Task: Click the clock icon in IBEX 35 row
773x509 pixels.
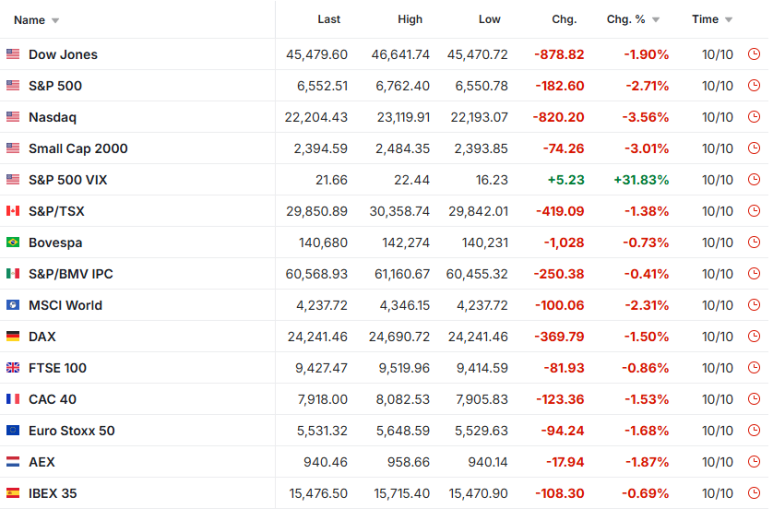Action: pos(754,493)
